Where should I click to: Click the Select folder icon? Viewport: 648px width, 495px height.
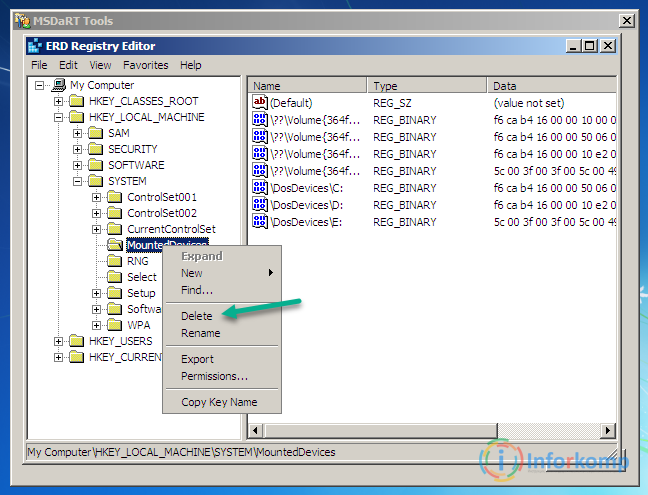tap(114, 277)
